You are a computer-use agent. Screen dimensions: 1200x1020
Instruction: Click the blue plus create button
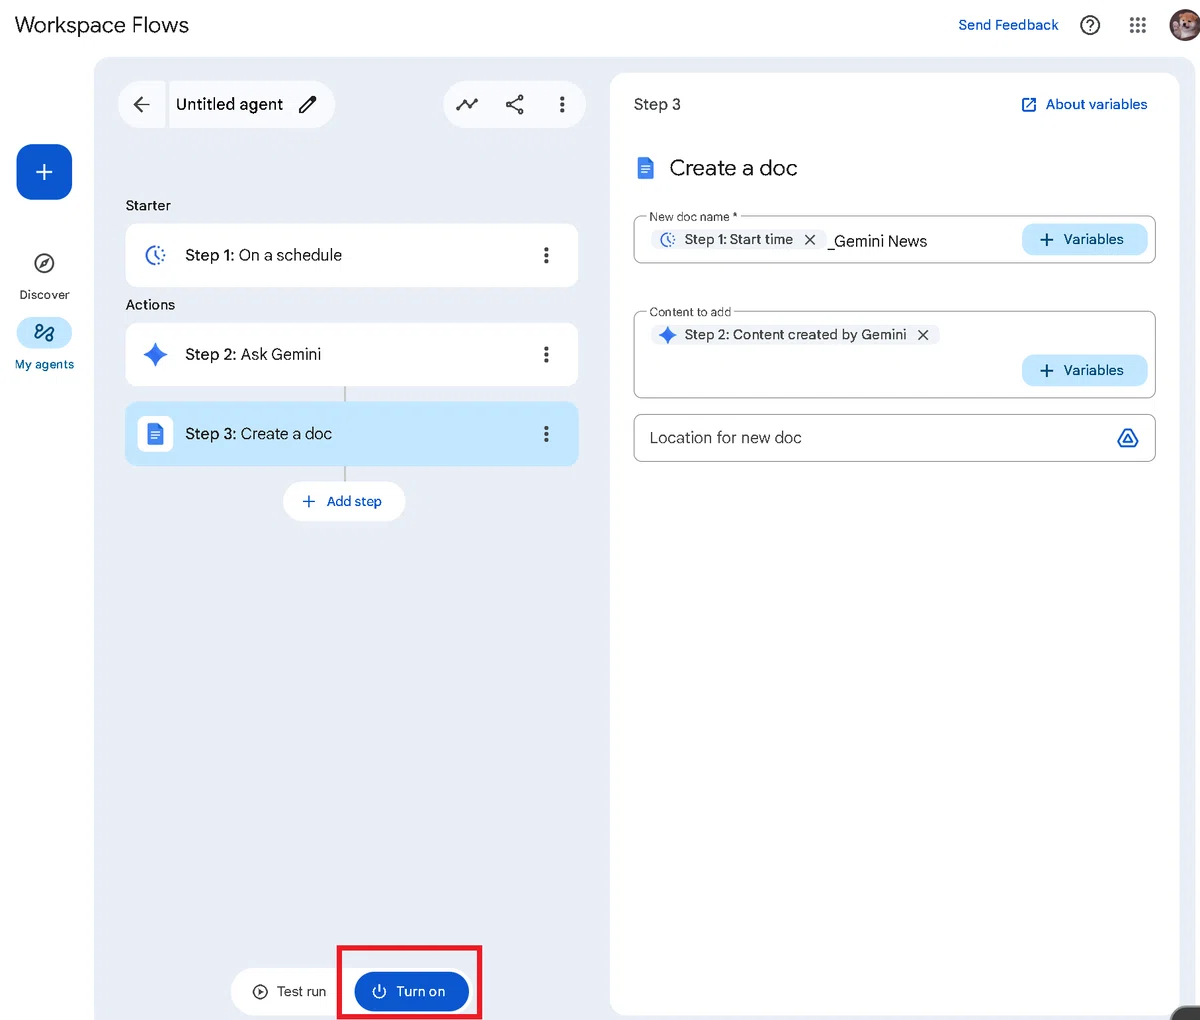[44, 172]
